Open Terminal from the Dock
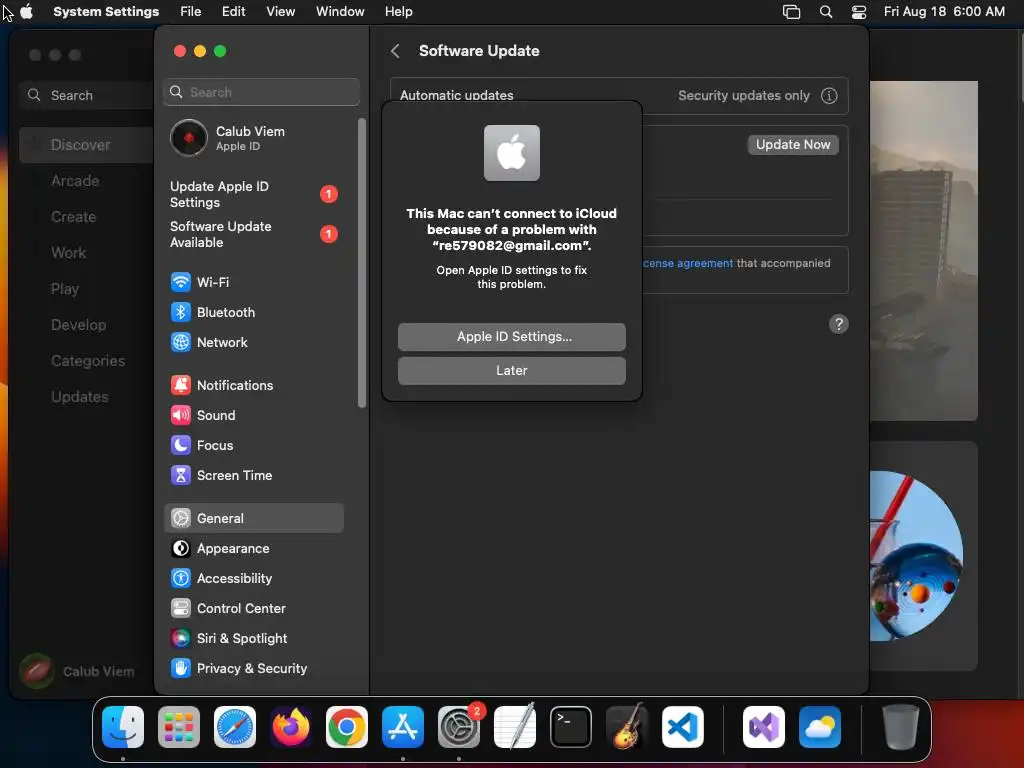 571,727
